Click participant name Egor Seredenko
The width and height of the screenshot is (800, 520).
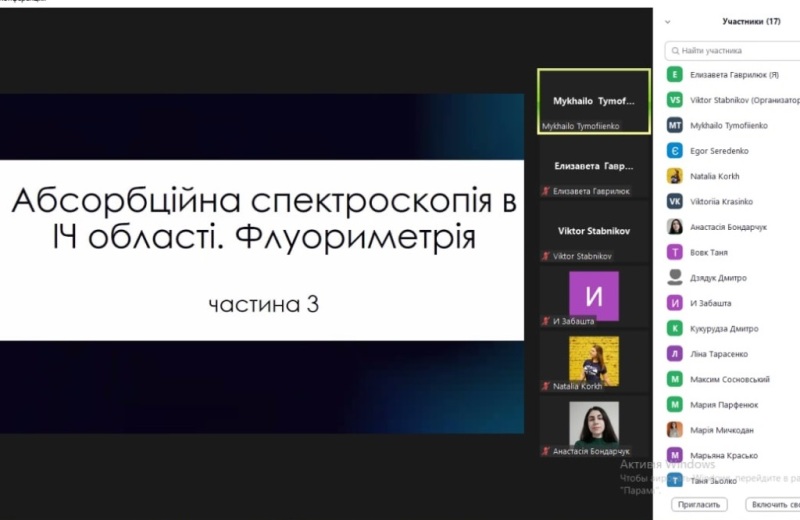point(719,151)
